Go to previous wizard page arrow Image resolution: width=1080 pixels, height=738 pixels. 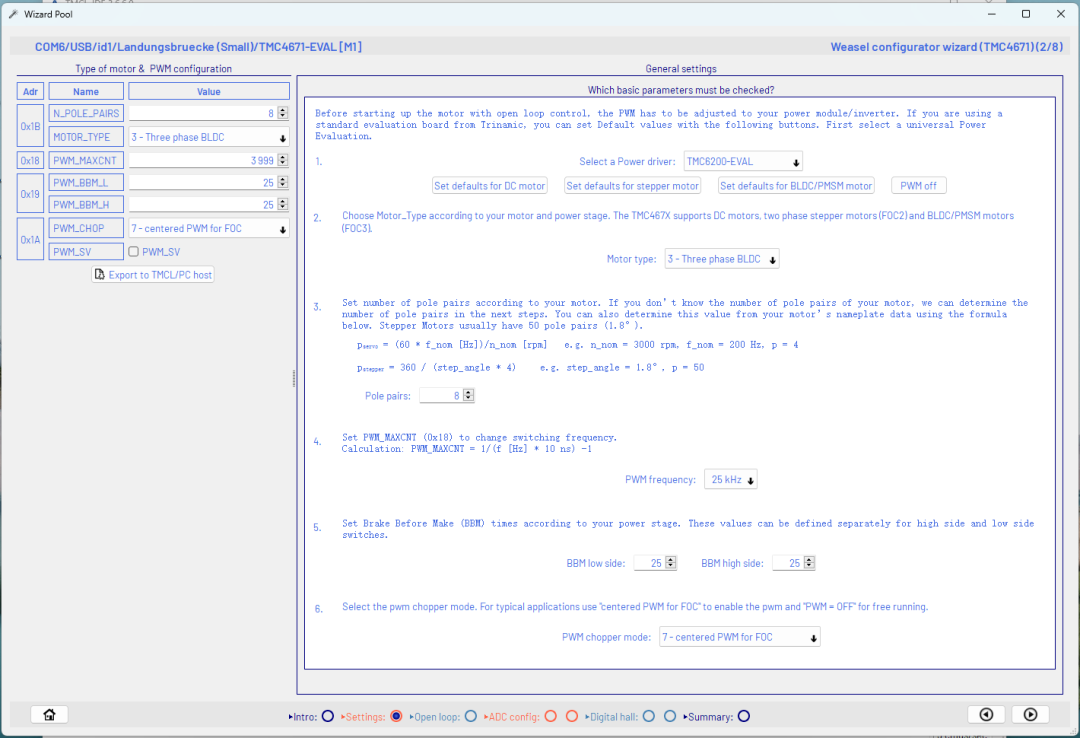[986, 715]
